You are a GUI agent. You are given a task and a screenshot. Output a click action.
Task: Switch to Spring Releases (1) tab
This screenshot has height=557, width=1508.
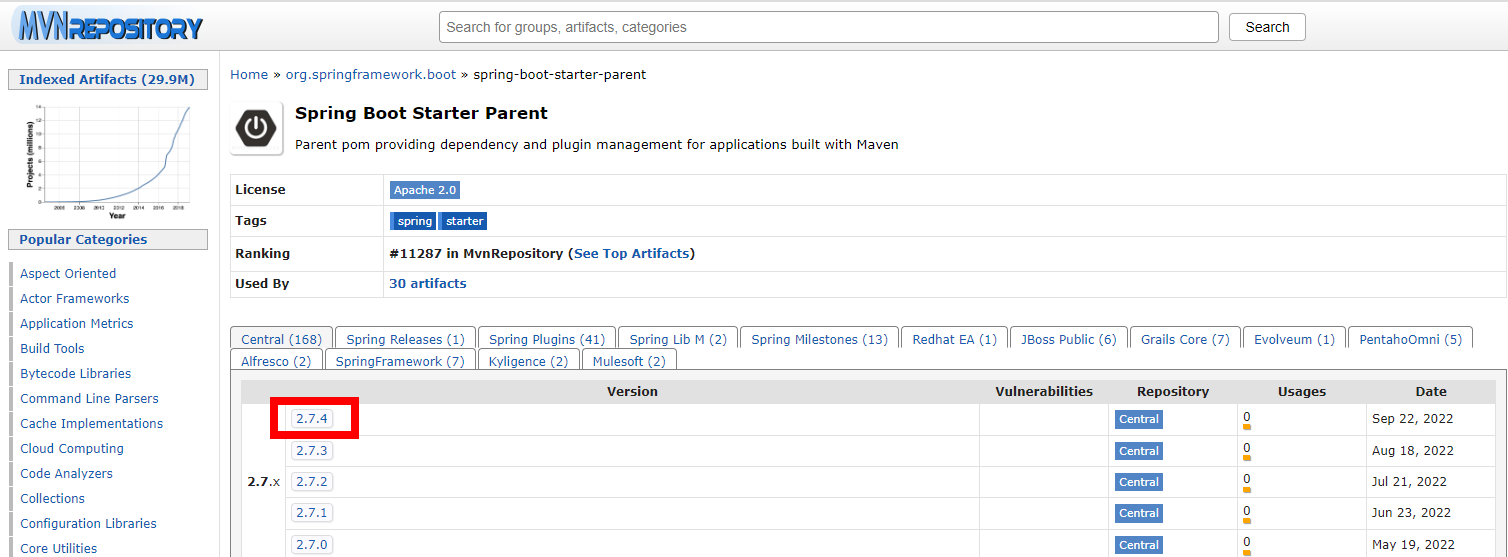pyautogui.click(x=405, y=339)
